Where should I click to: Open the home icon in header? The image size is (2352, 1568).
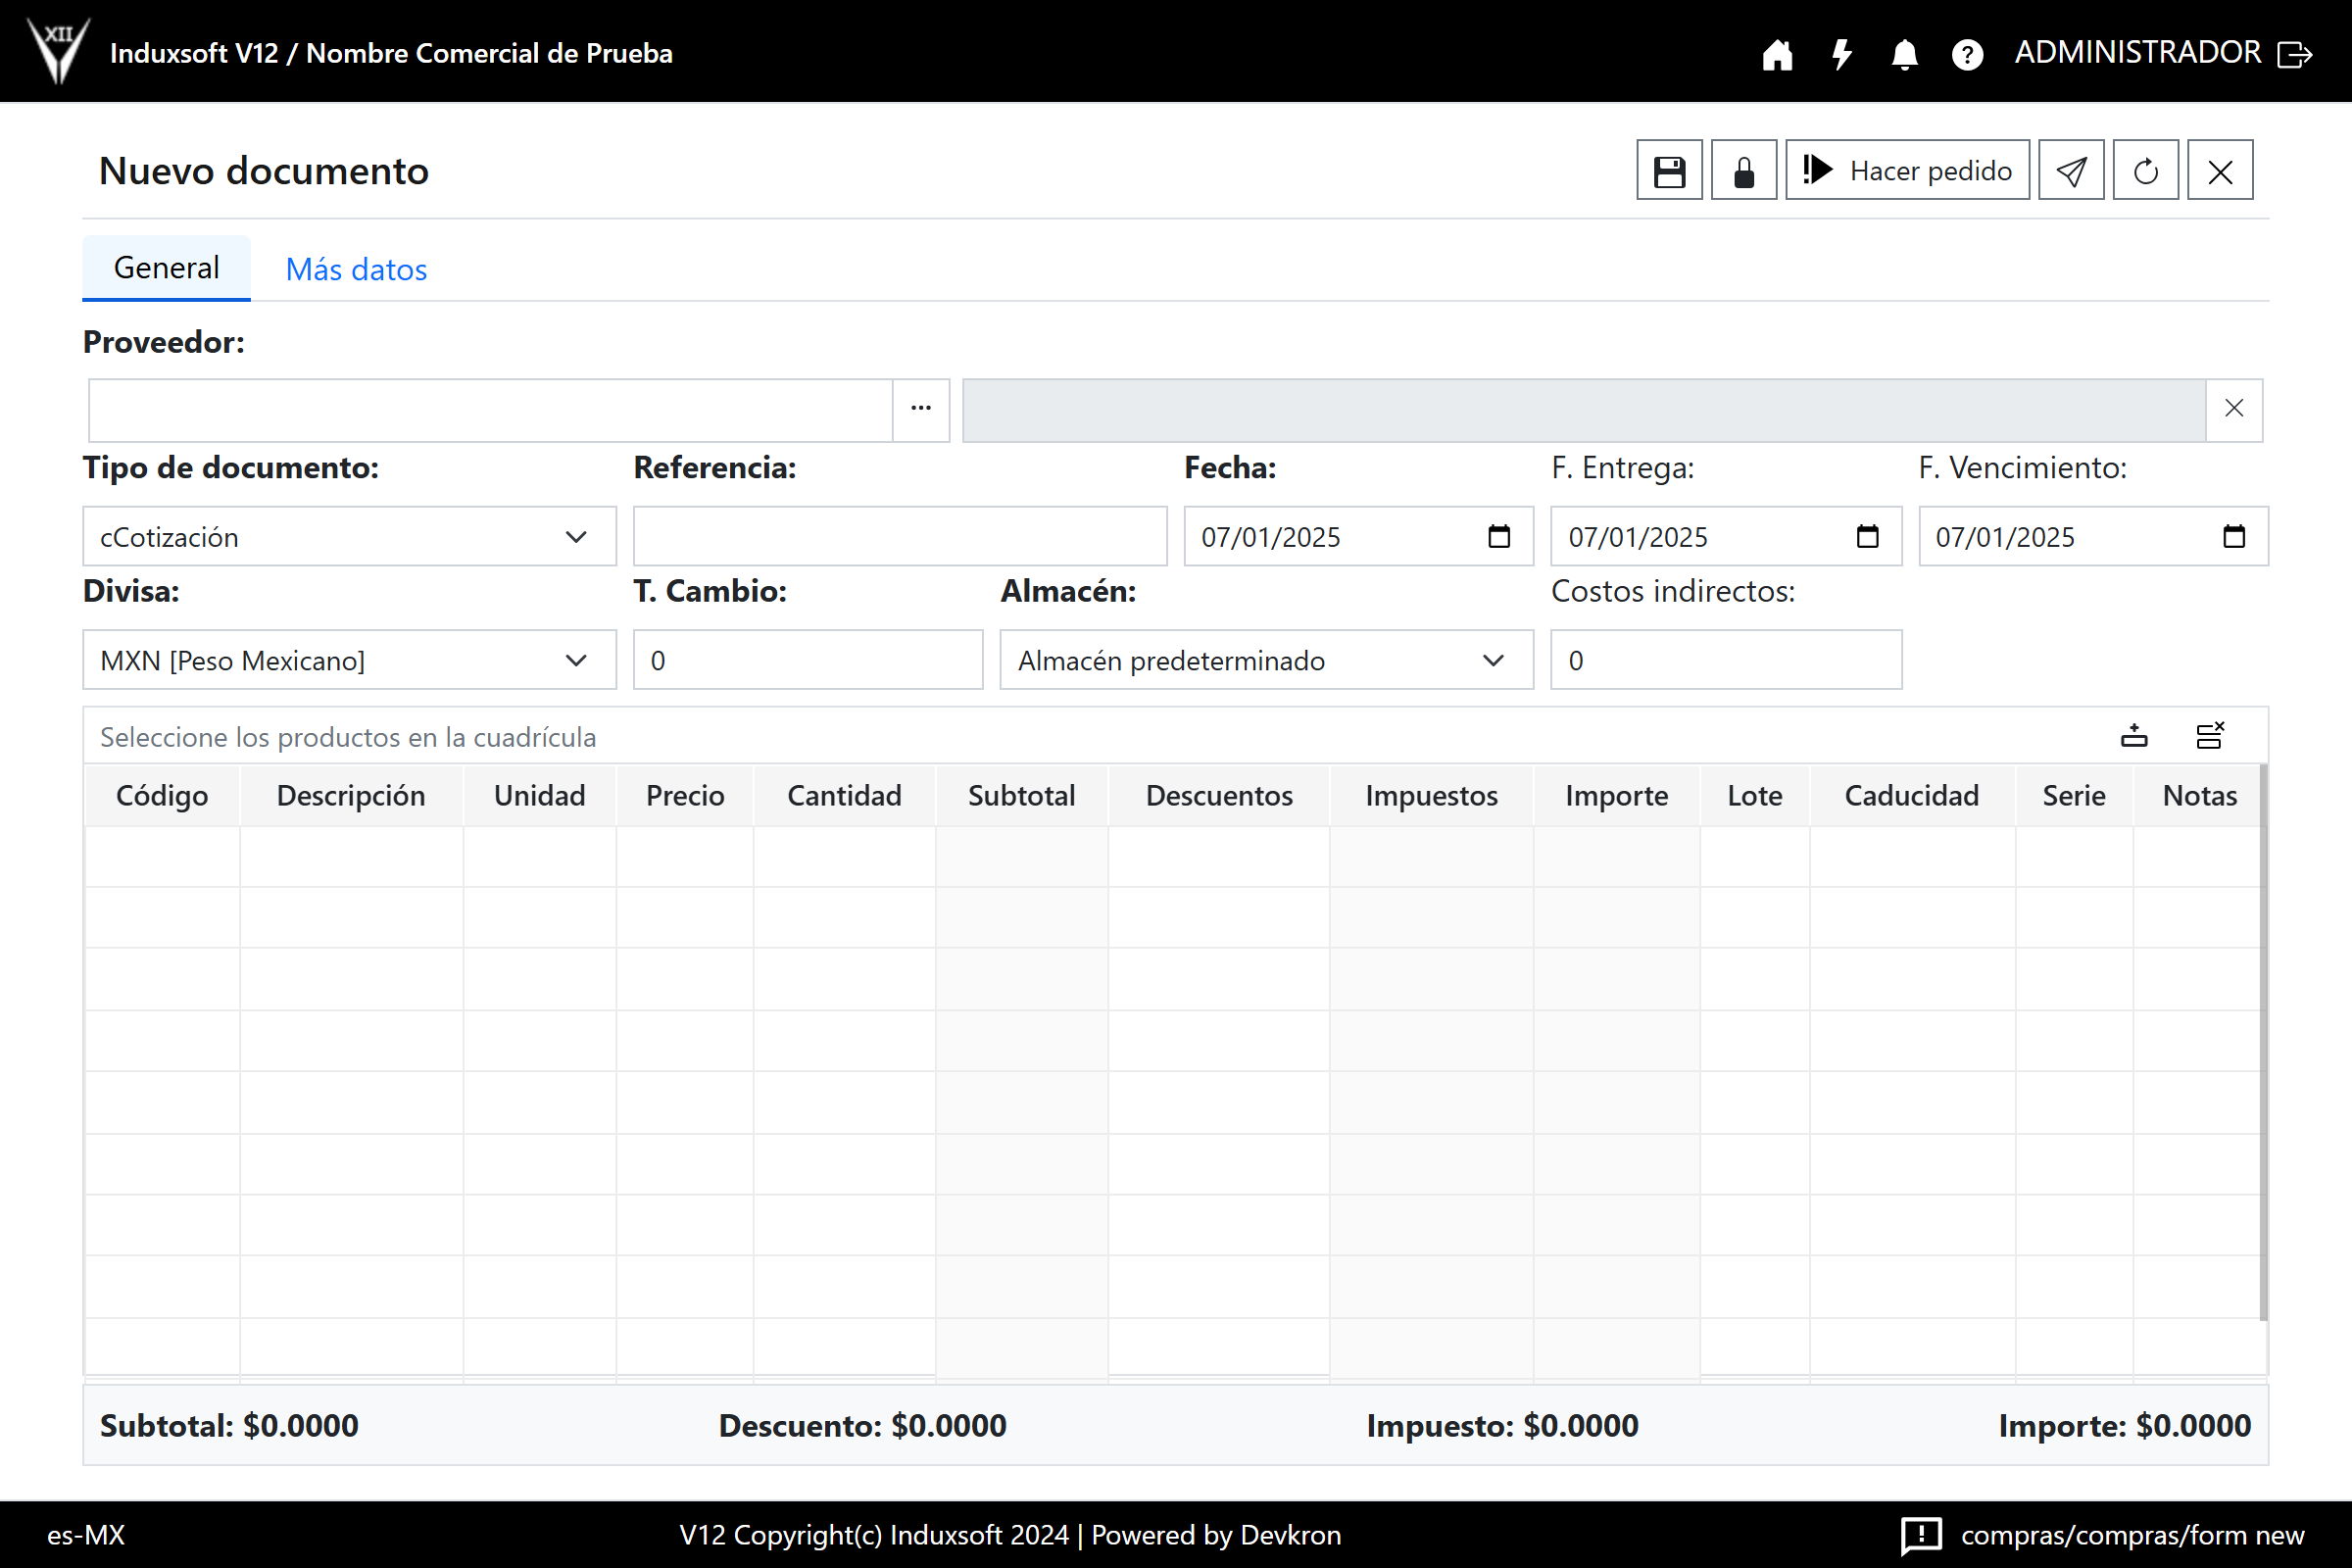click(x=1777, y=54)
